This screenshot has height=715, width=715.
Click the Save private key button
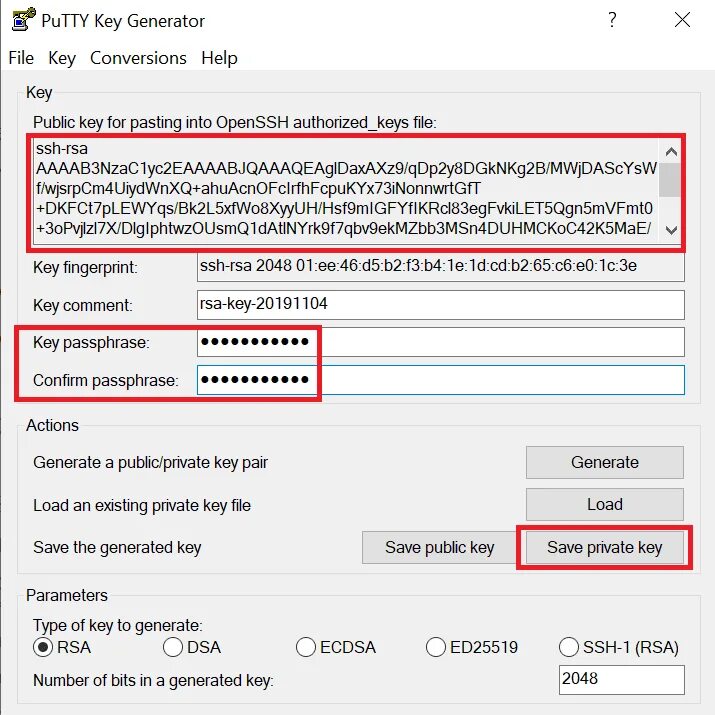tap(604, 547)
